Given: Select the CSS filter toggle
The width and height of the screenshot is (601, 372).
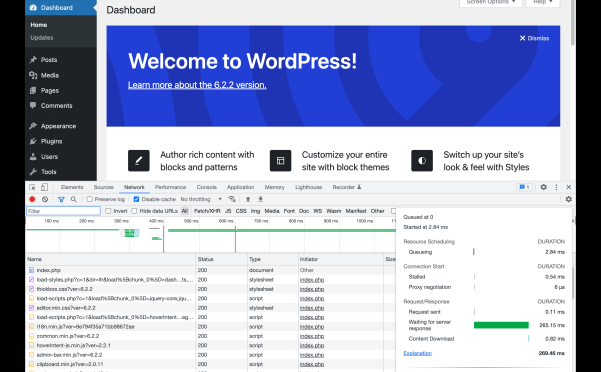Looking at the screenshot, I should pos(241,211).
